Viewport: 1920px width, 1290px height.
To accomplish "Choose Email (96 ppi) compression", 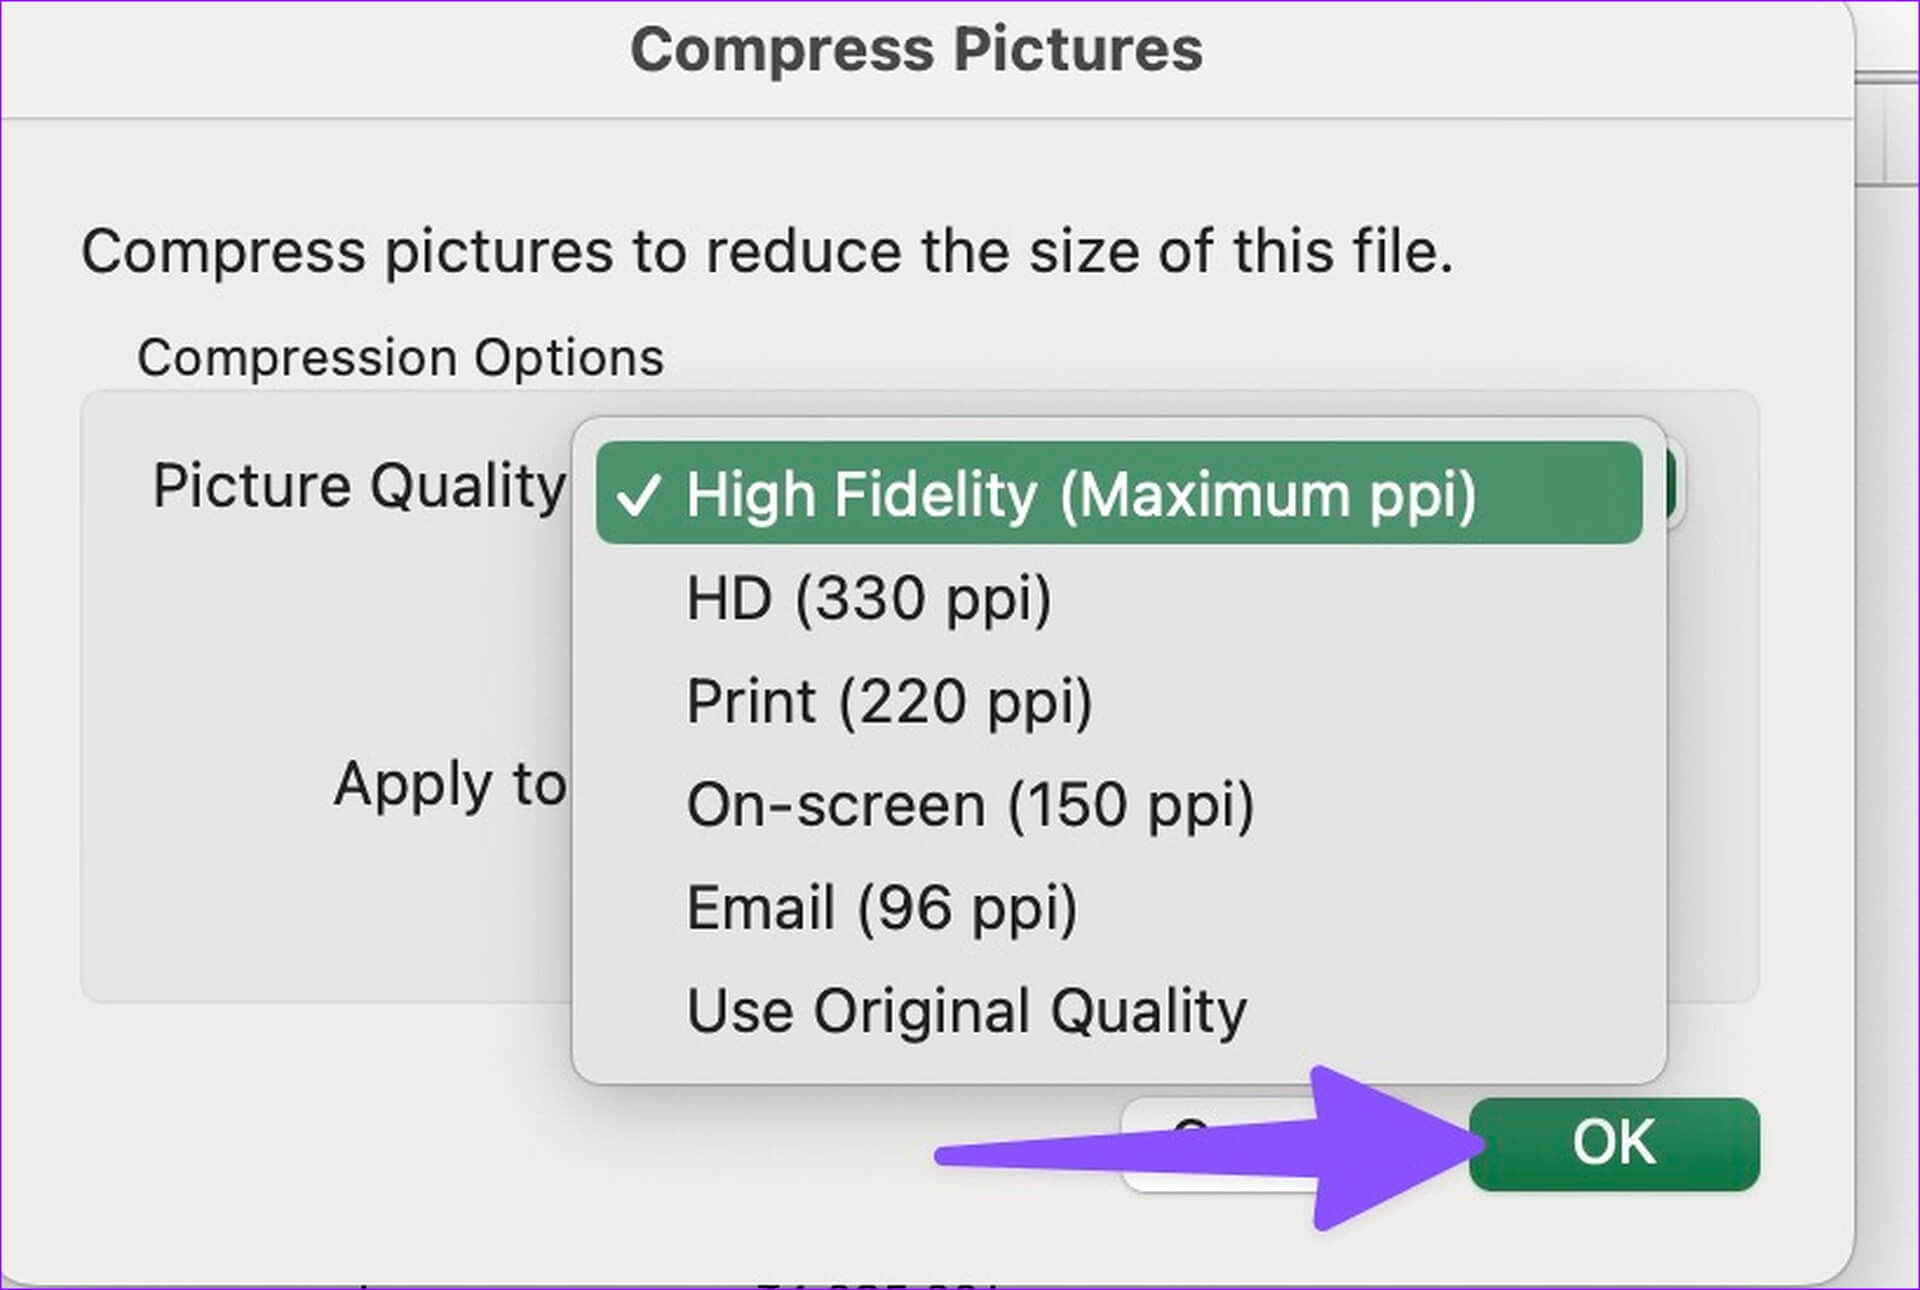I will (881, 909).
